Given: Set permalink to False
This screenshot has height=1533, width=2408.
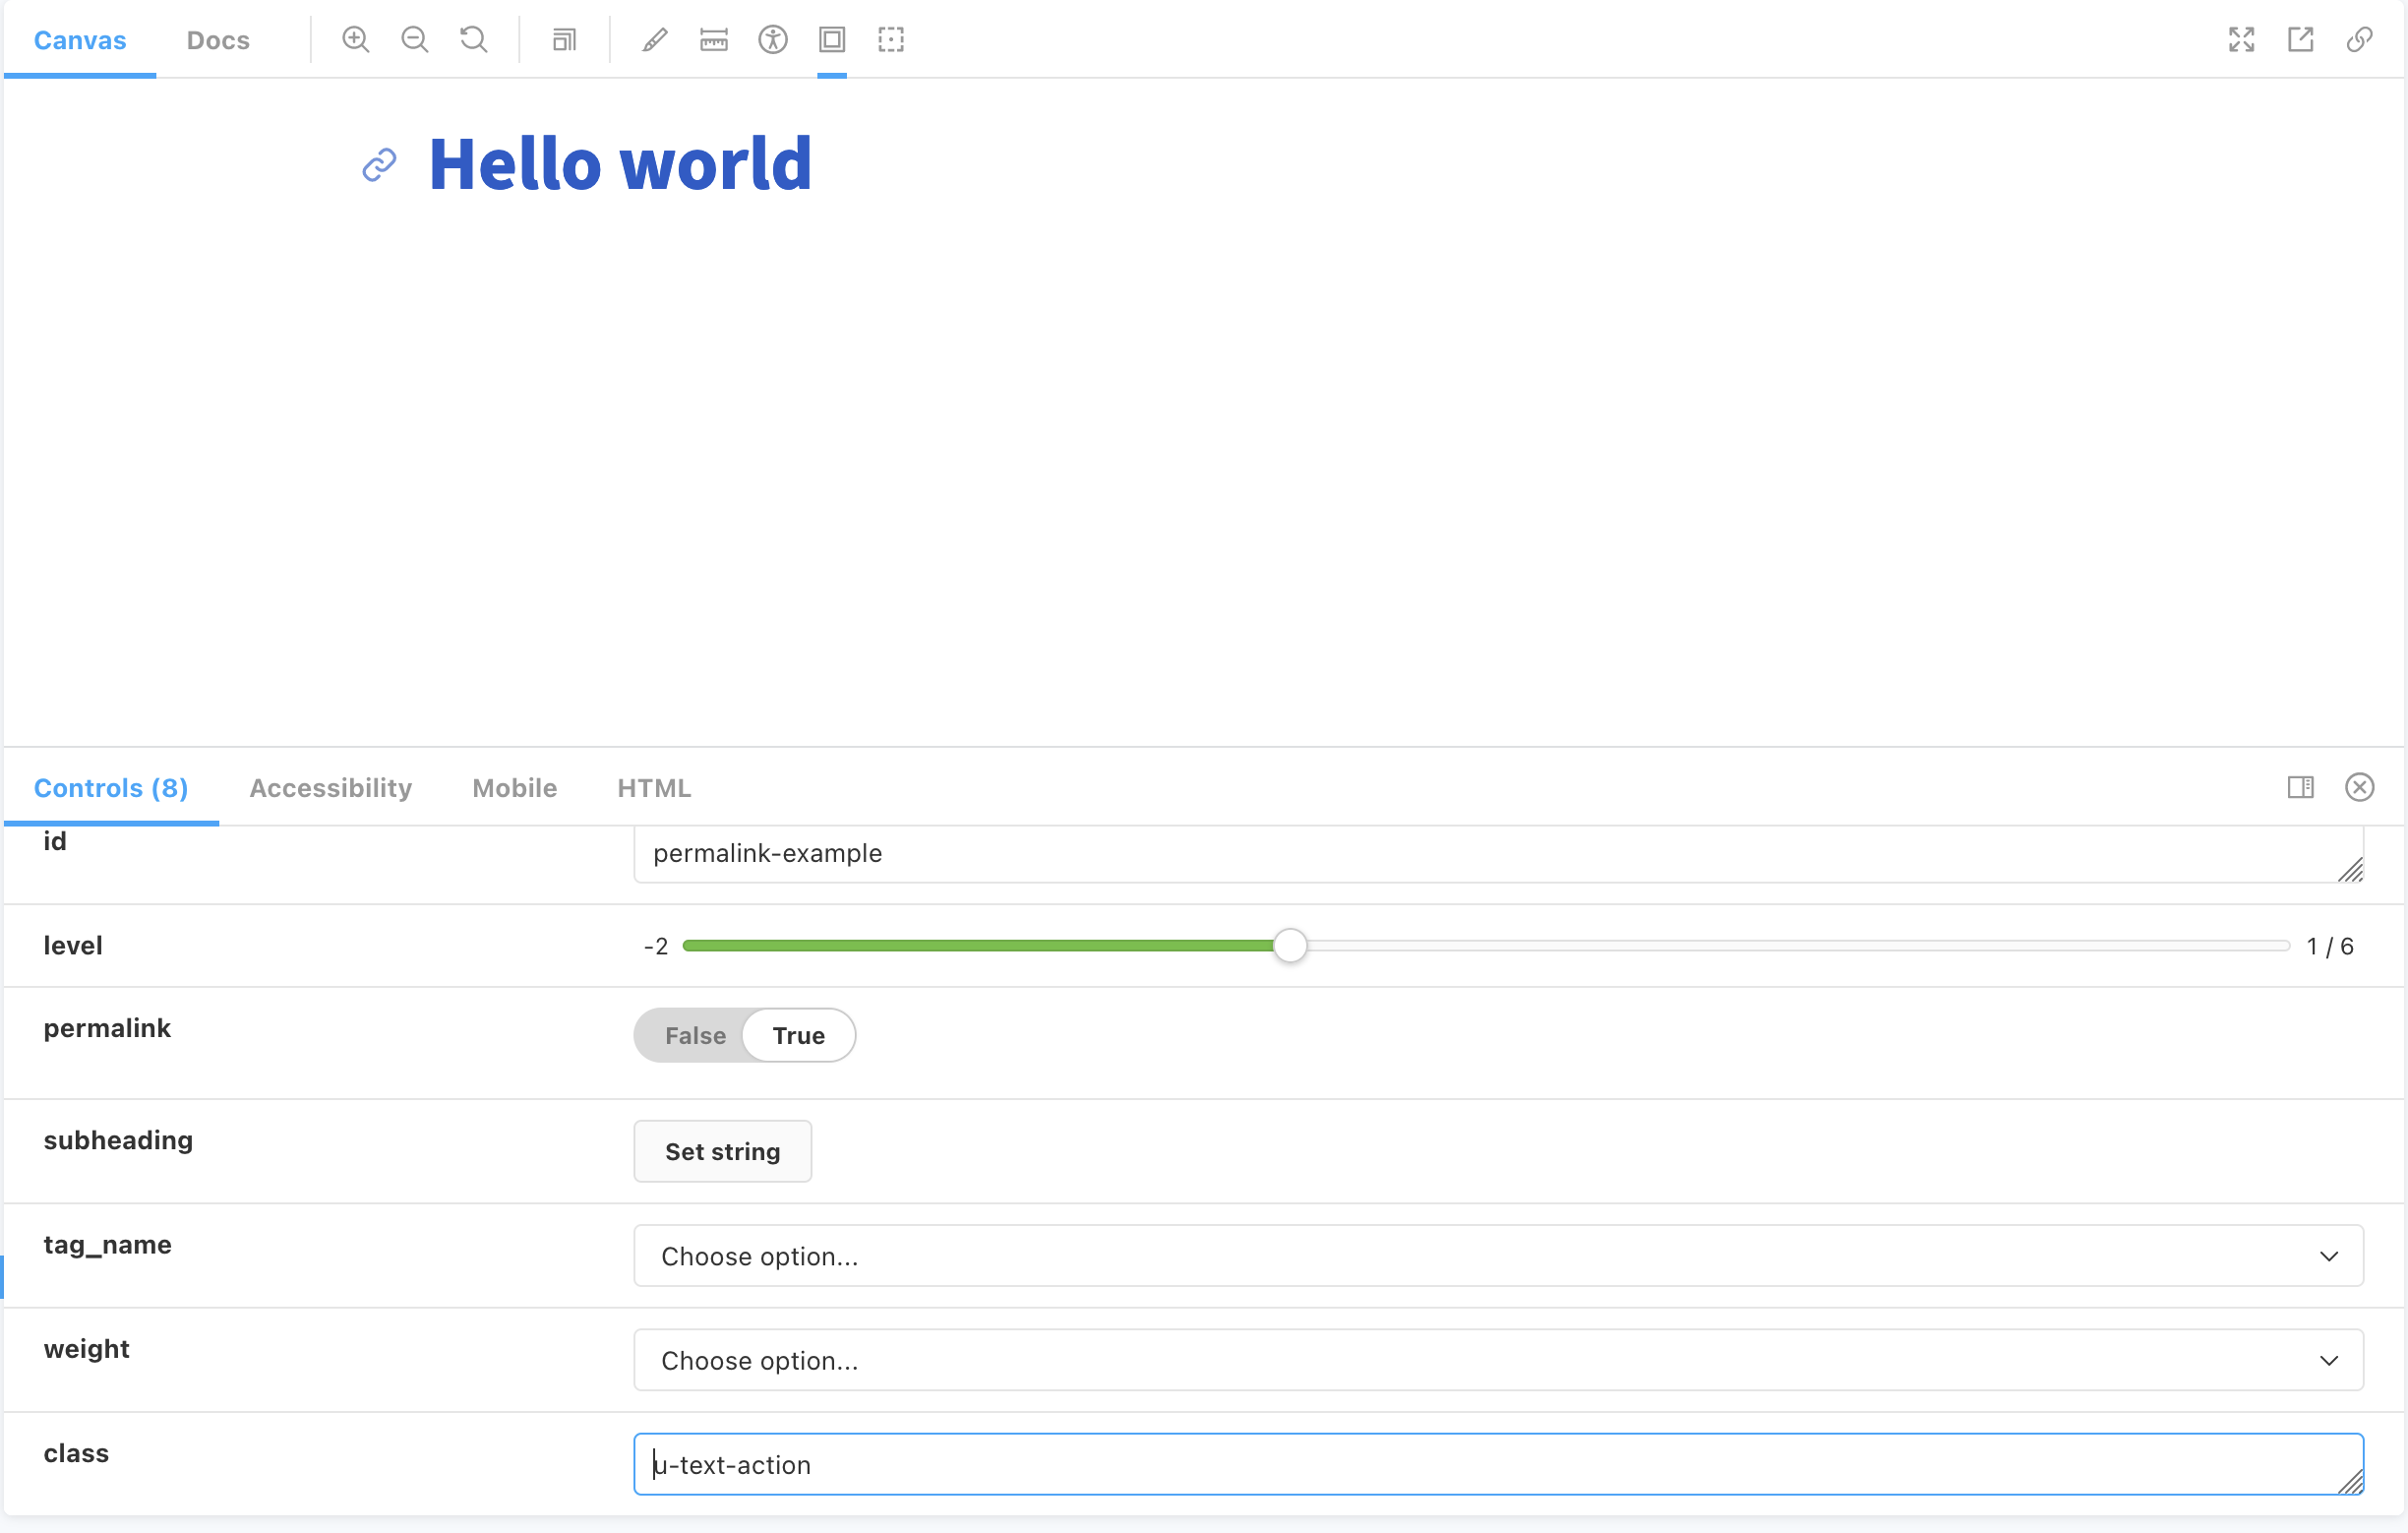Looking at the screenshot, I should click(x=694, y=1035).
